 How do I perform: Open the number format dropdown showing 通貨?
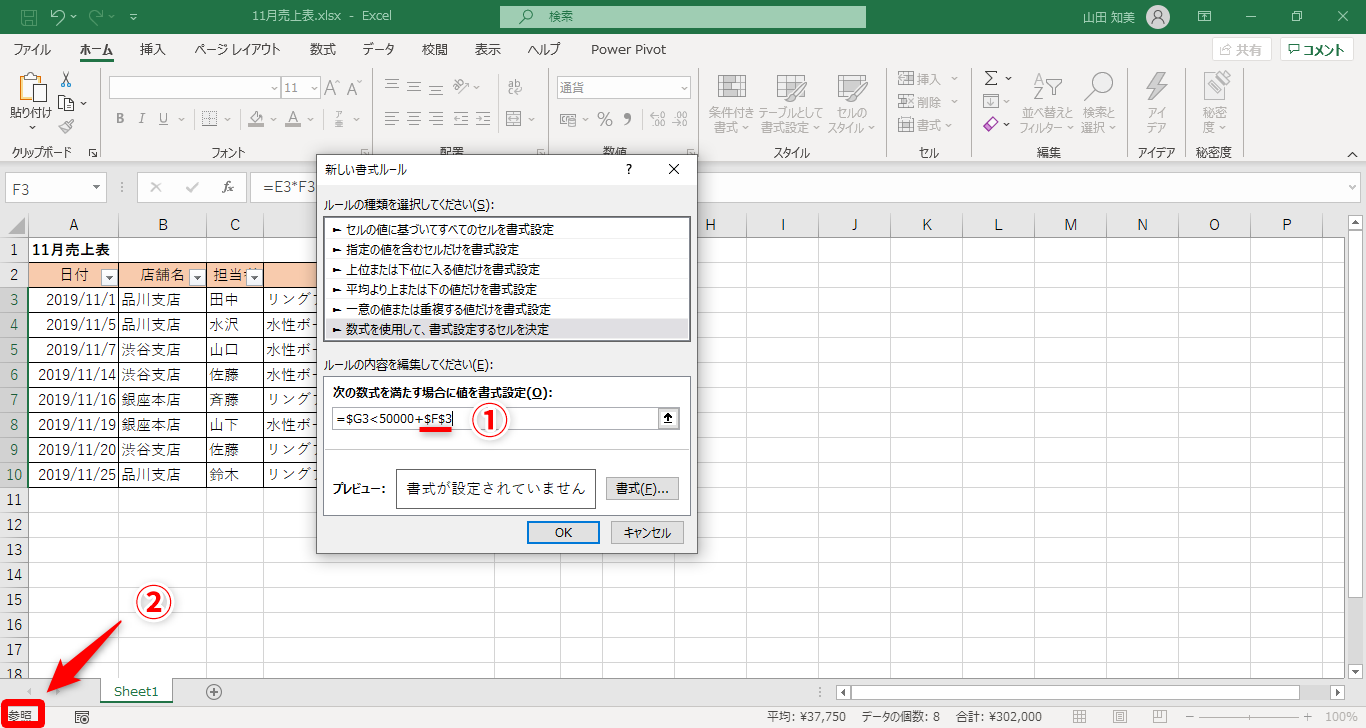point(684,88)
